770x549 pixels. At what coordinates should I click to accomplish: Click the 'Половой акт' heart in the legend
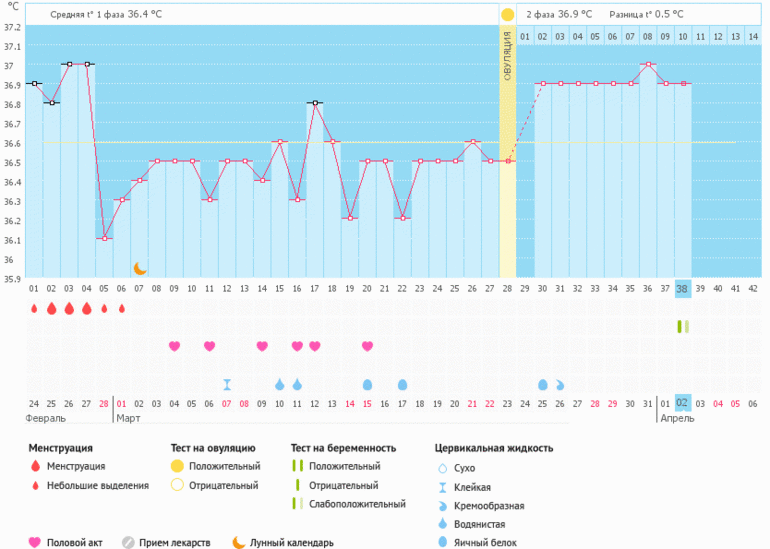pos(35,542)
